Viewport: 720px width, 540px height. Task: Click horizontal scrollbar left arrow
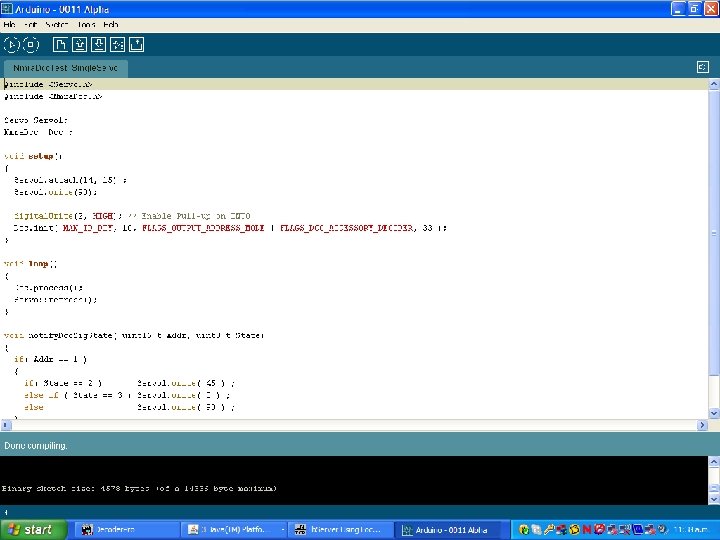click(x=5, y=425)
